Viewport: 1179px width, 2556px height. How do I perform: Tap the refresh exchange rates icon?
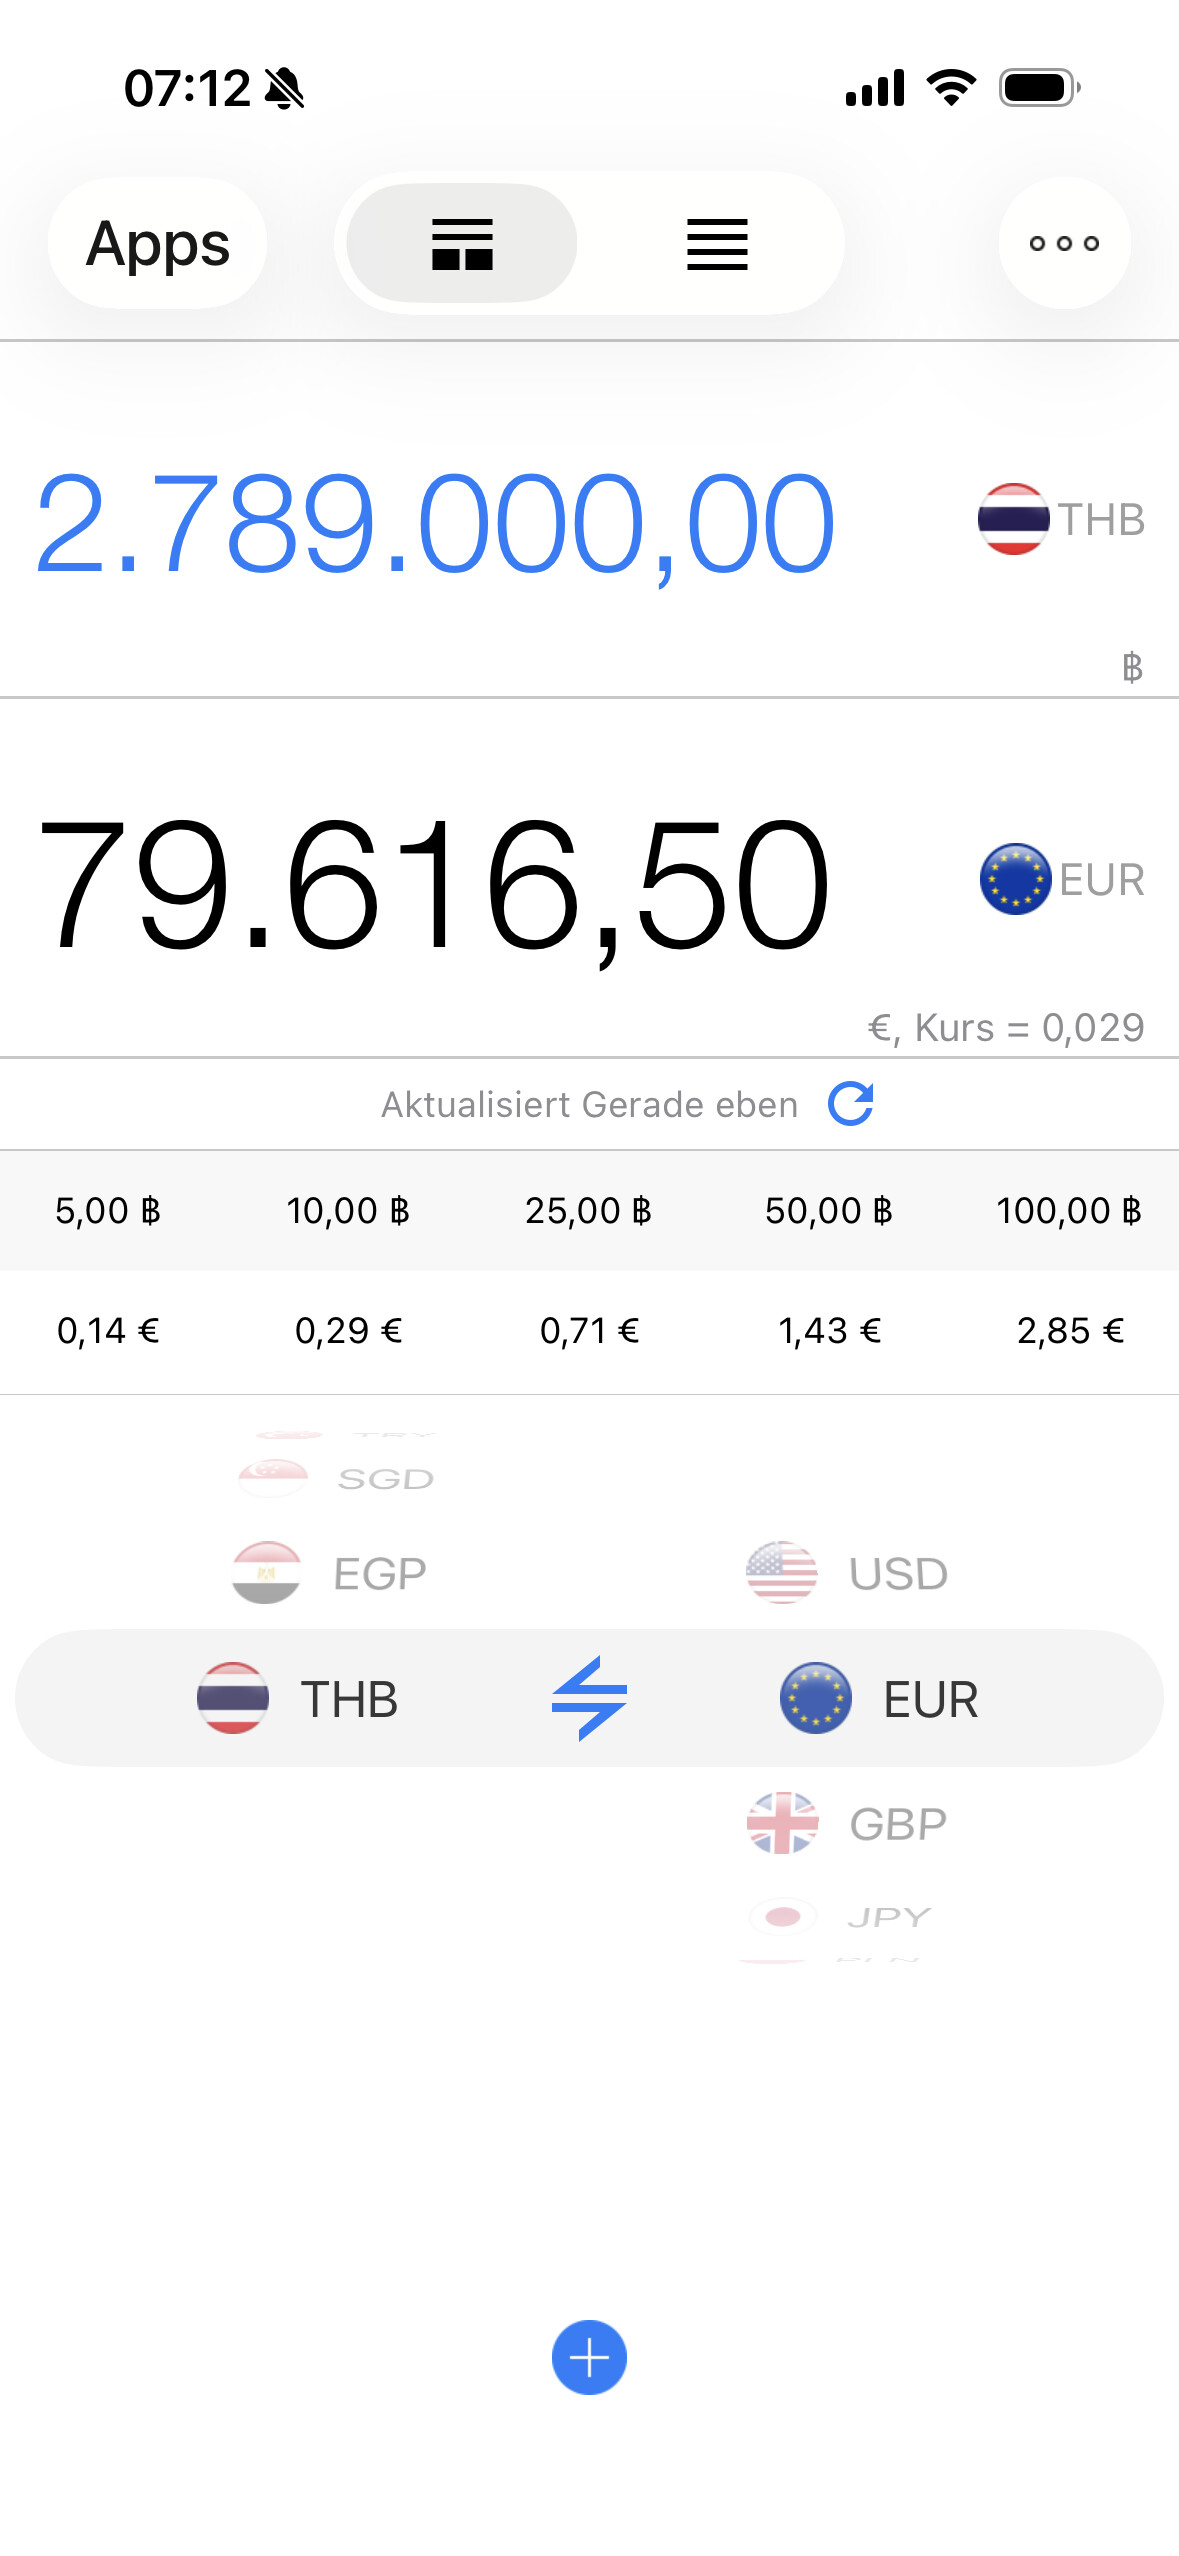pyautogui.click(x=851, y=1104)
